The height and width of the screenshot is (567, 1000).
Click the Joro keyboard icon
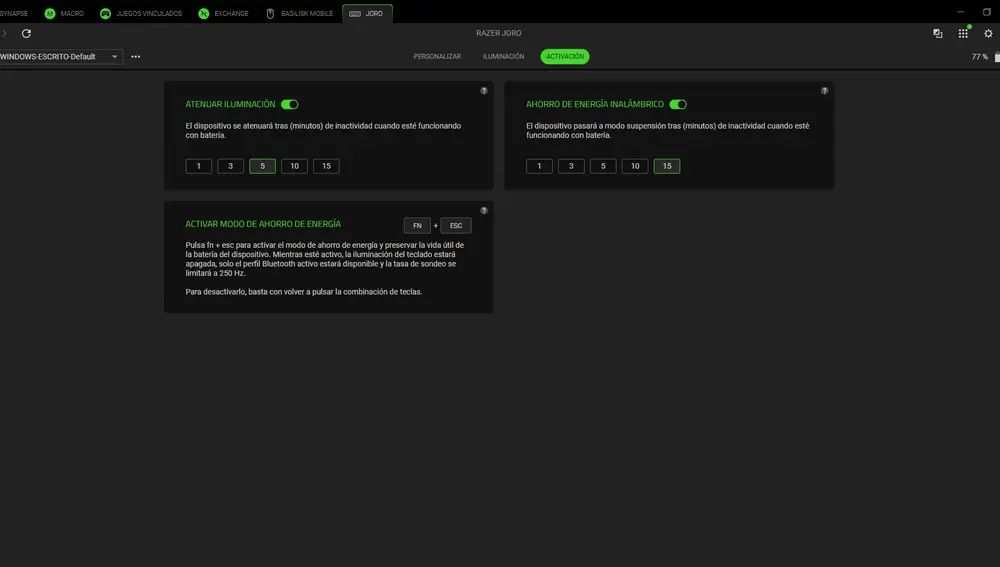tap(355, 13)
